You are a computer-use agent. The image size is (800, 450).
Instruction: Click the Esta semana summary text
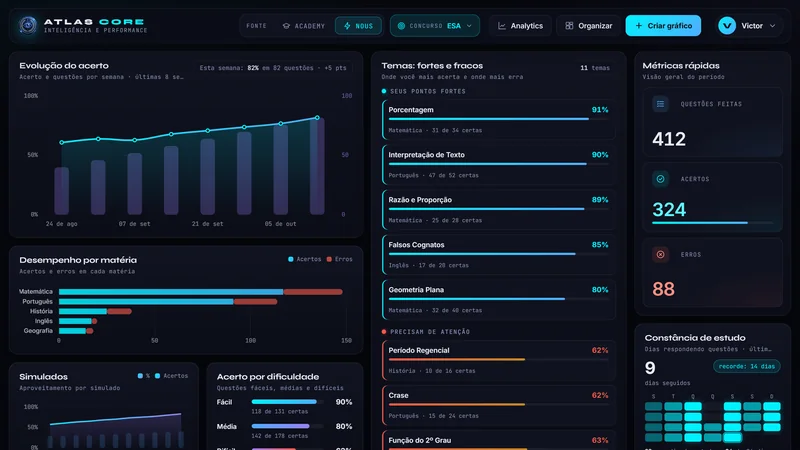tap(273, 68)
